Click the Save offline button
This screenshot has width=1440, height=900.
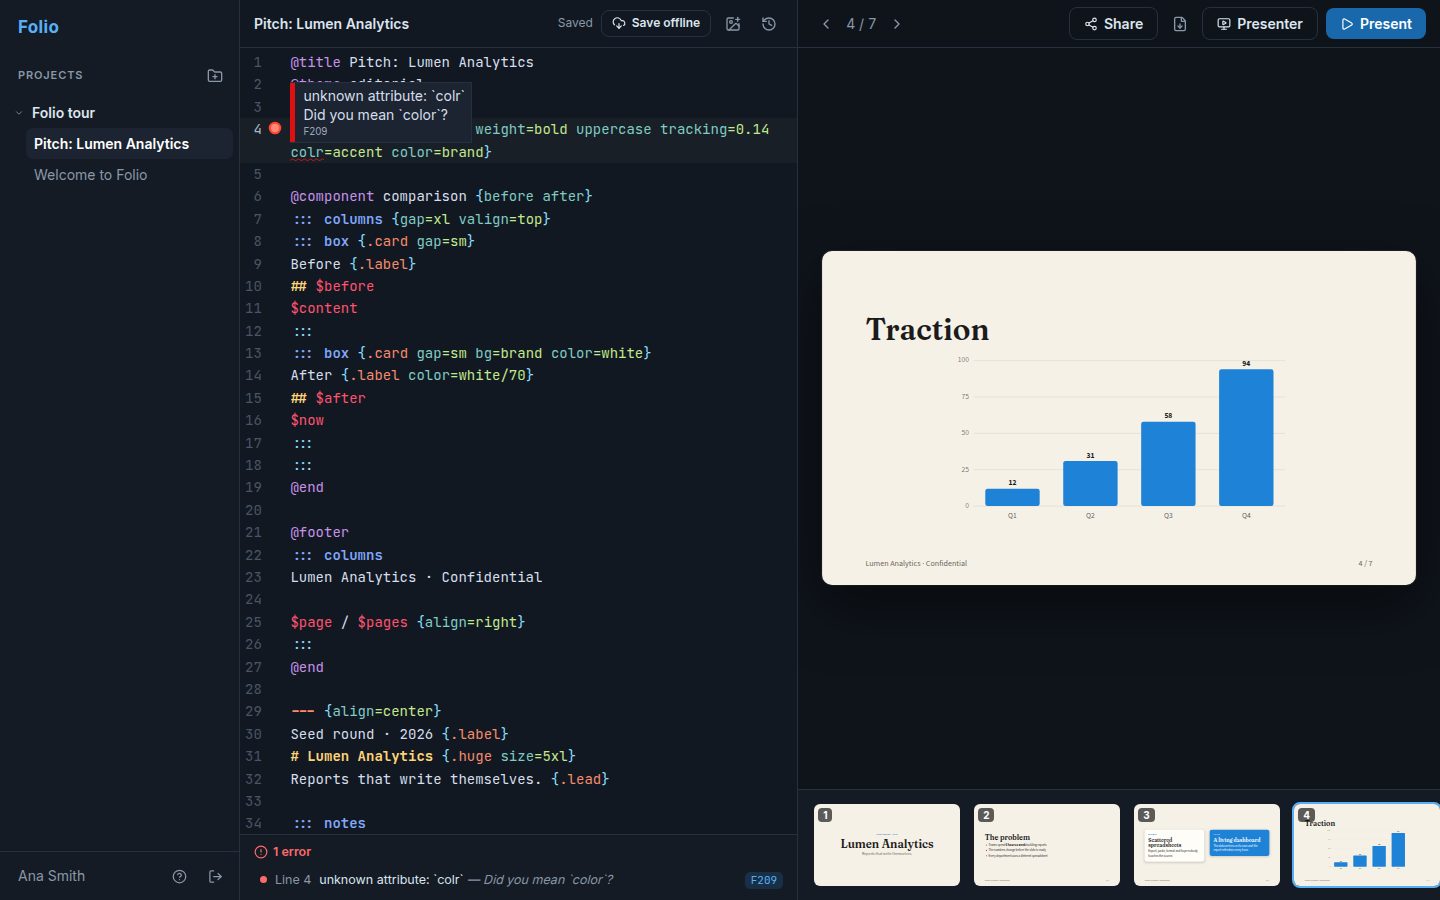(656, 23)
